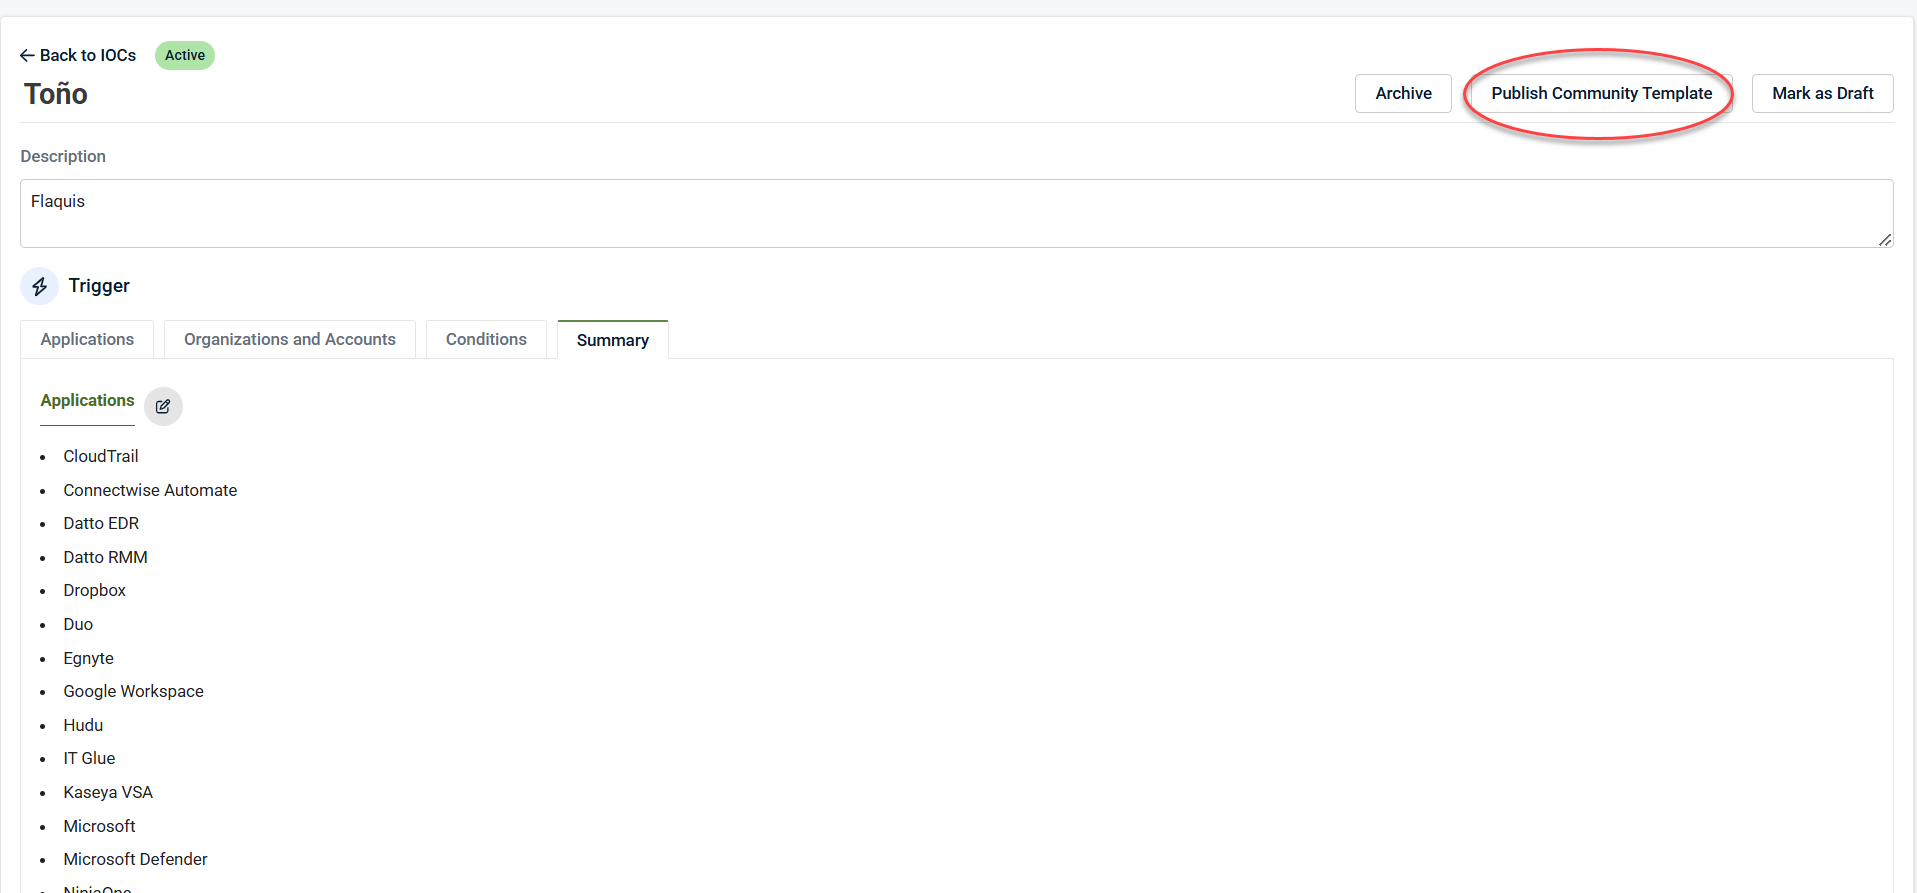Select the Conditions tab
The height and width of the screenshot is (893, 1917).
(x=486, y=340)
